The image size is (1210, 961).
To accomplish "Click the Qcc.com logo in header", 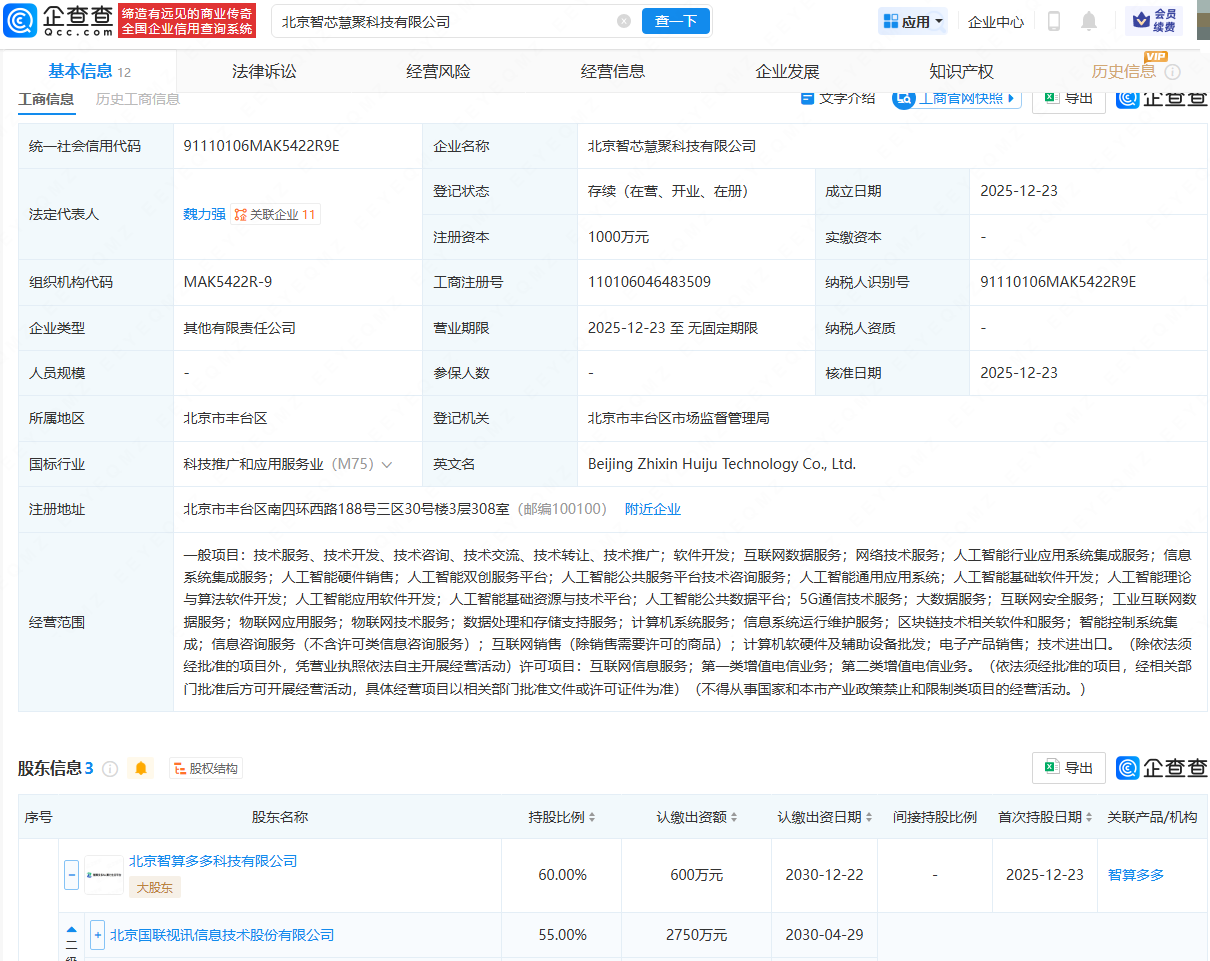I will pos(58,20).
